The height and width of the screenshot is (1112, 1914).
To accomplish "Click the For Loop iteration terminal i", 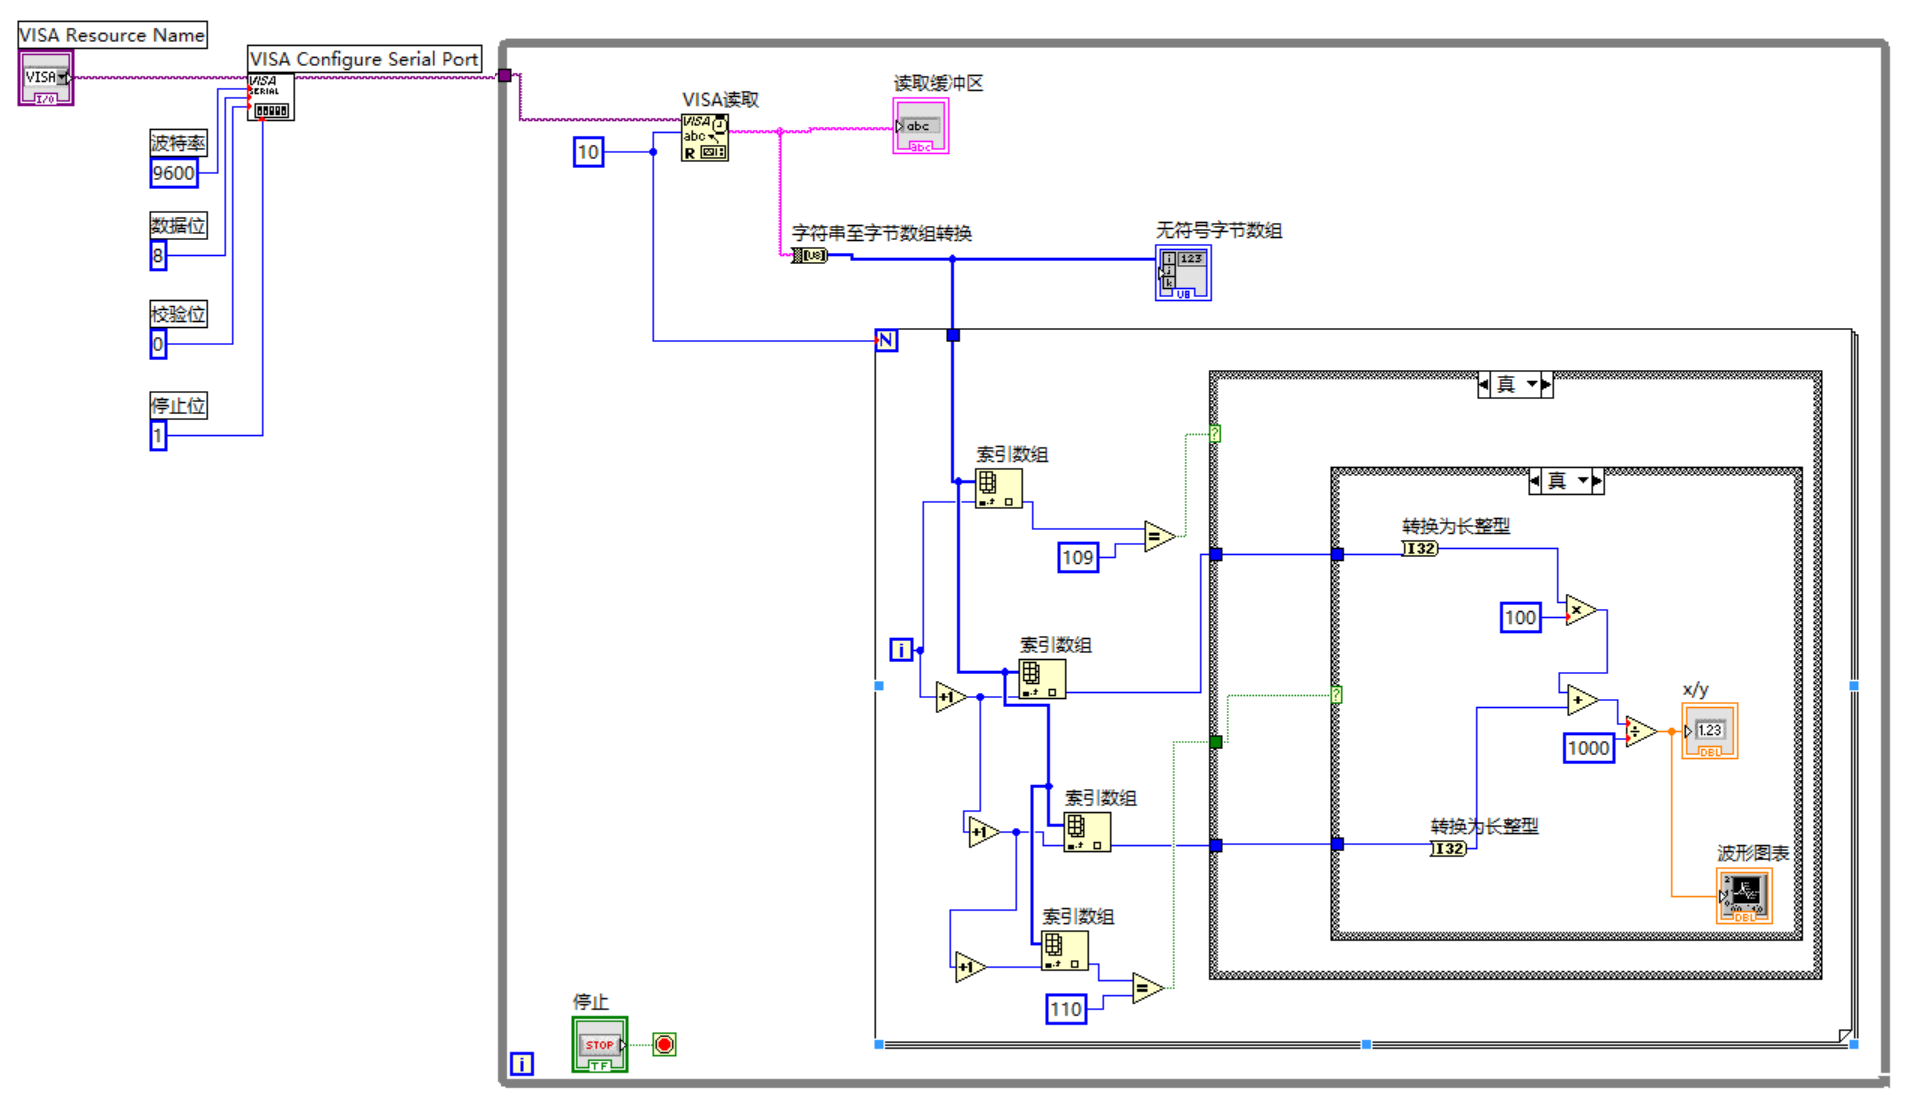I will point(901,650).
